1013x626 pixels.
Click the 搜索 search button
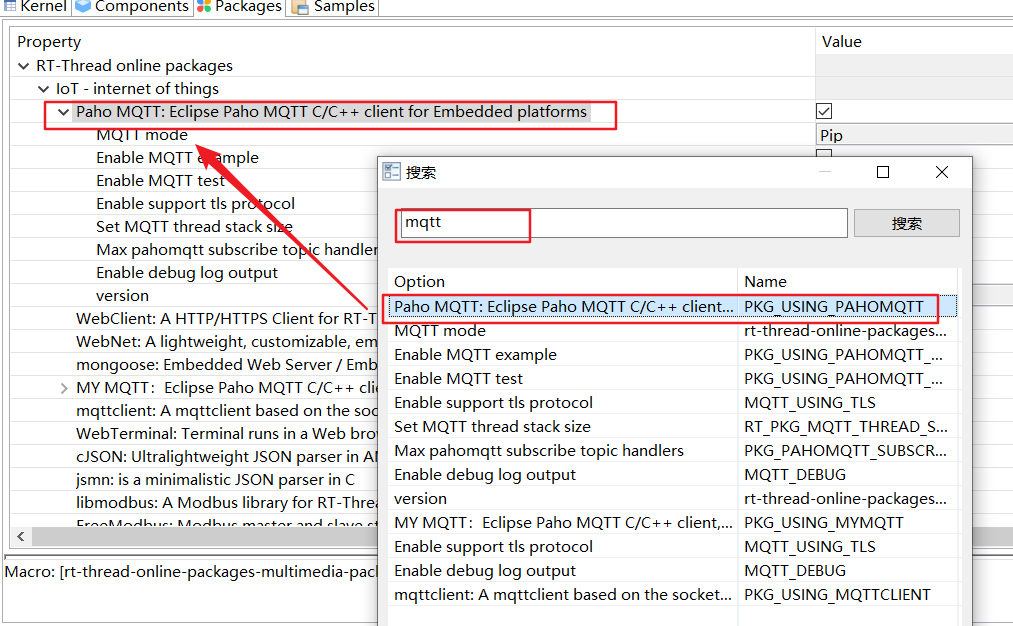pyautogui.click(x=906, y=224)
